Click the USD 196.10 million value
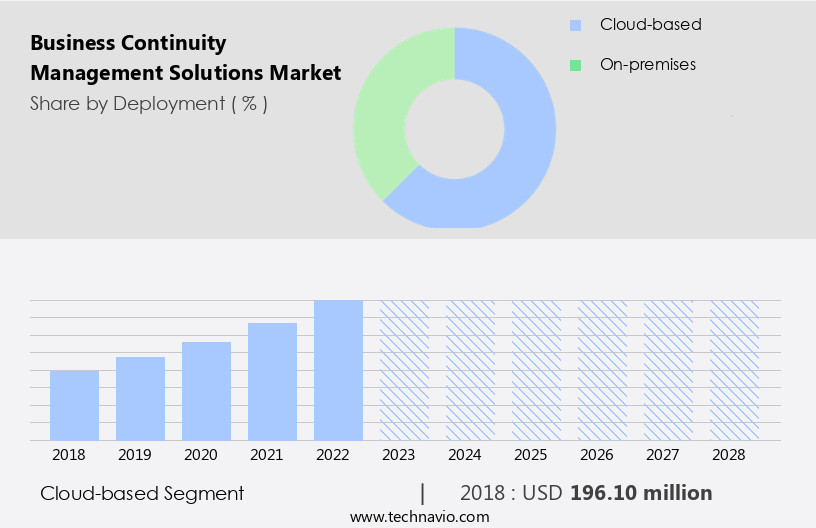The image size is (816, 528). 640,493
